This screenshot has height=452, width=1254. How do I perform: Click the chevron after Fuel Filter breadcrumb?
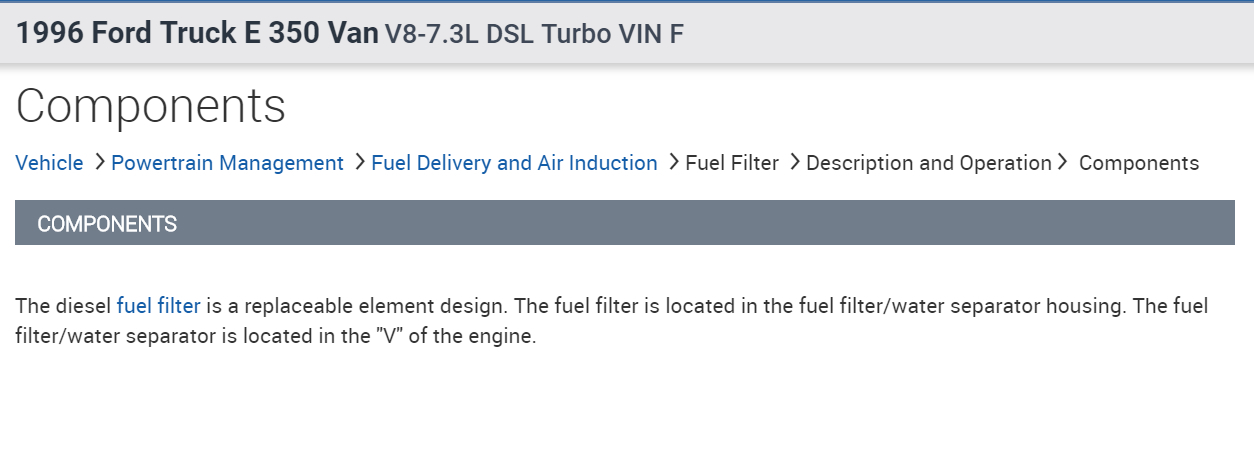(794, 162)
